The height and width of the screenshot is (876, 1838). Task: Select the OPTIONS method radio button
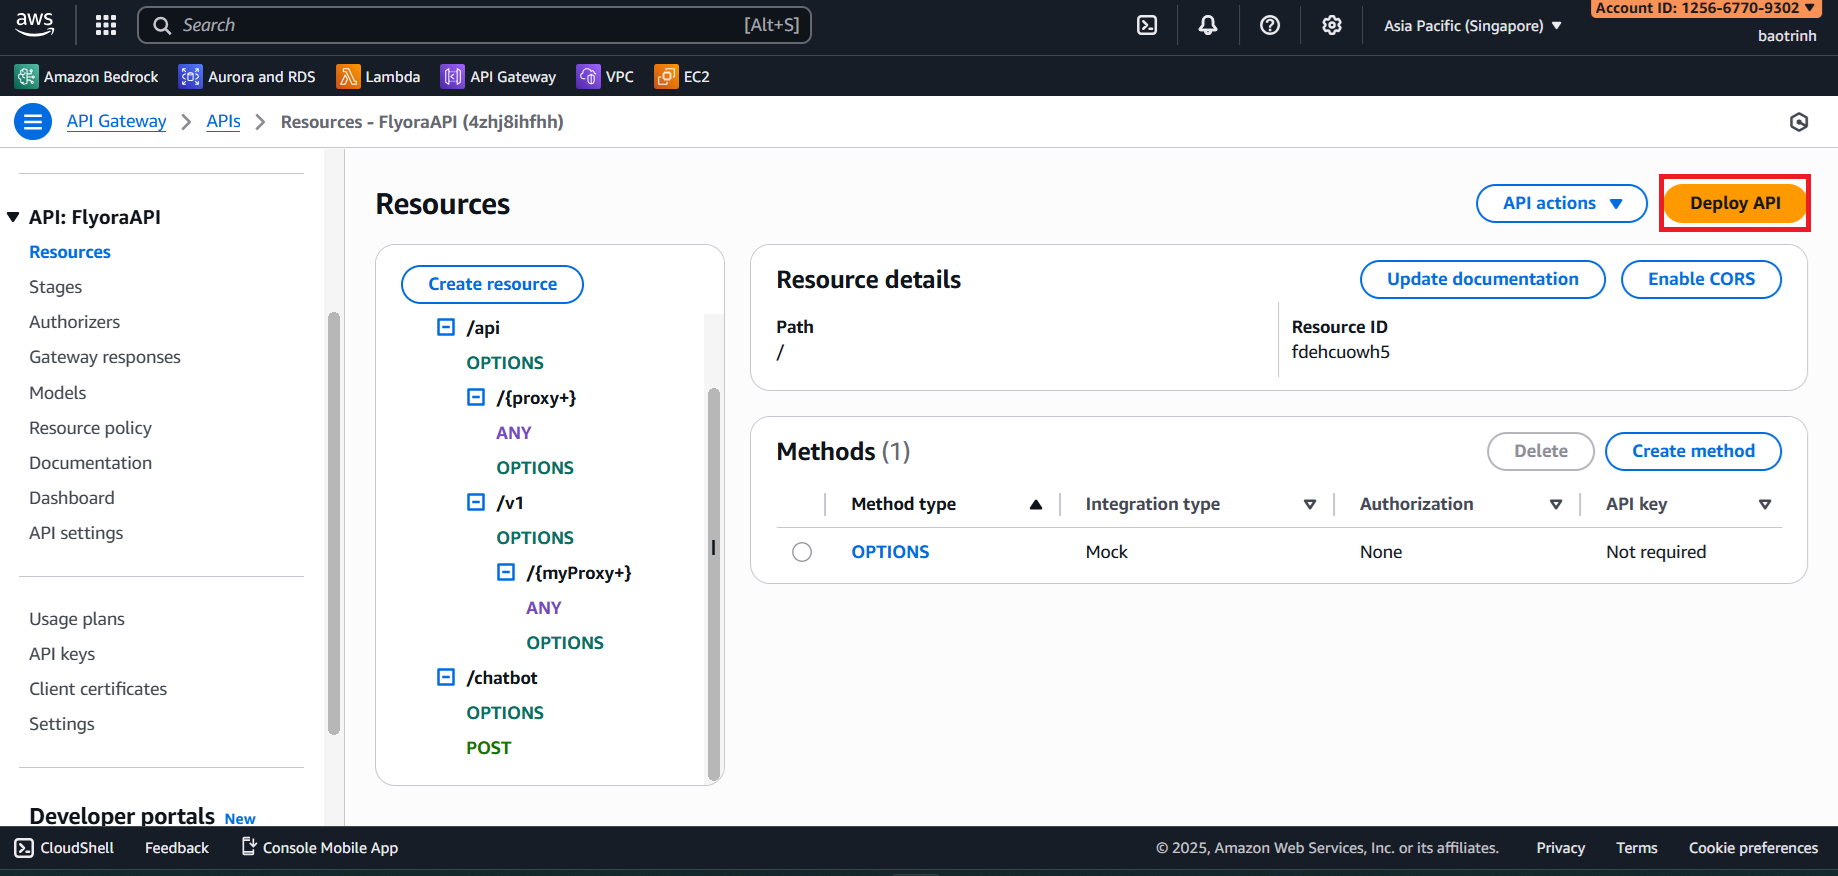point(802,552)
